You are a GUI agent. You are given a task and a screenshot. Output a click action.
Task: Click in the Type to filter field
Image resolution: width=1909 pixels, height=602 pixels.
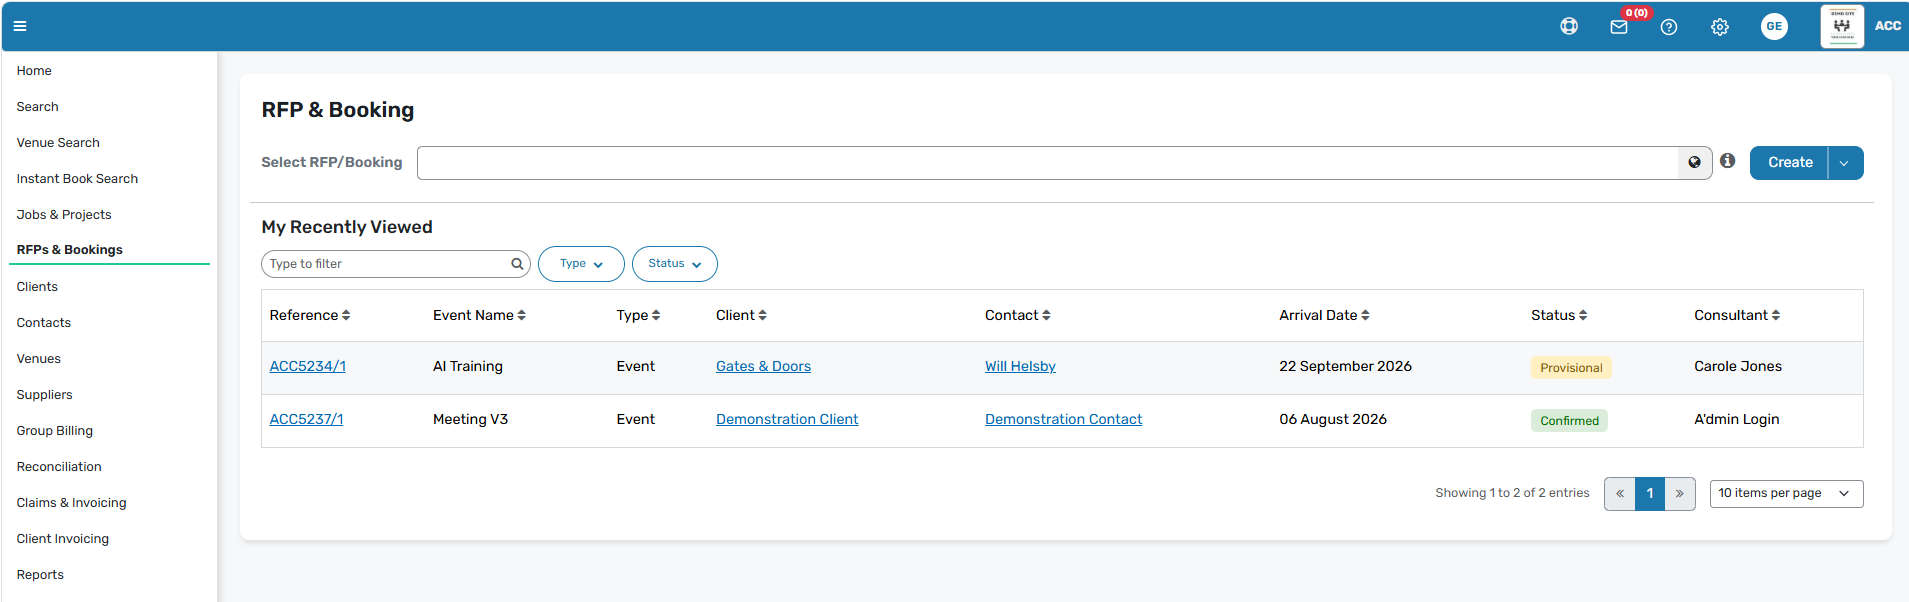[x=386, y=264]
